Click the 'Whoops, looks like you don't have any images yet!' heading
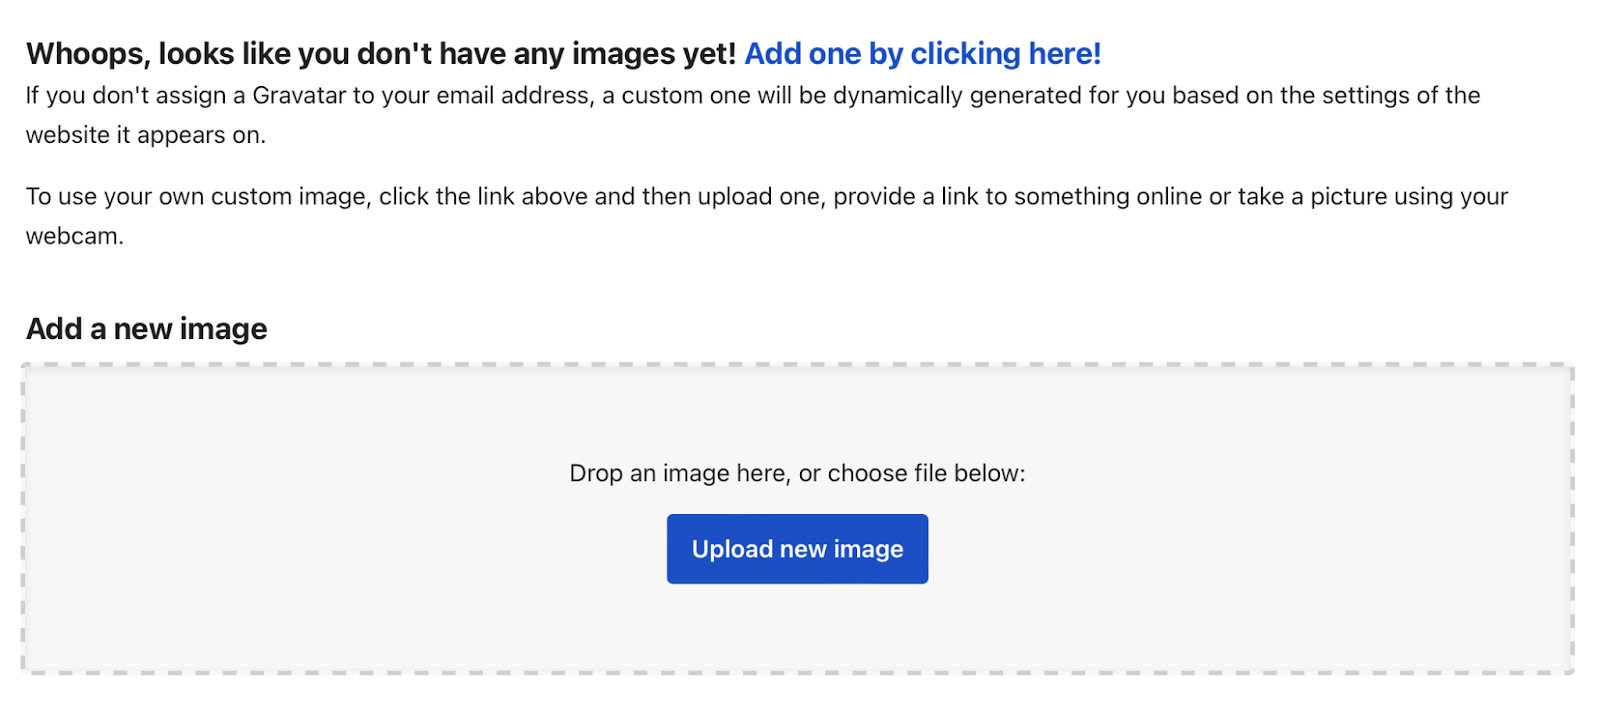Image resolution: width=1600 pixels, height=707 pixels. pyautogui.click(x=381, y=54)
